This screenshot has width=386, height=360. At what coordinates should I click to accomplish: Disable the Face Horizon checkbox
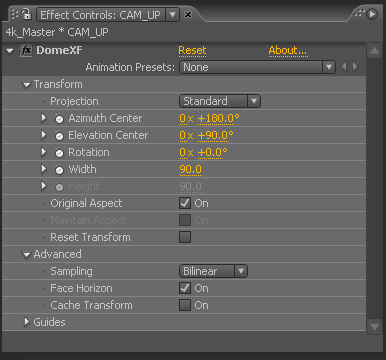pos(185,288)
